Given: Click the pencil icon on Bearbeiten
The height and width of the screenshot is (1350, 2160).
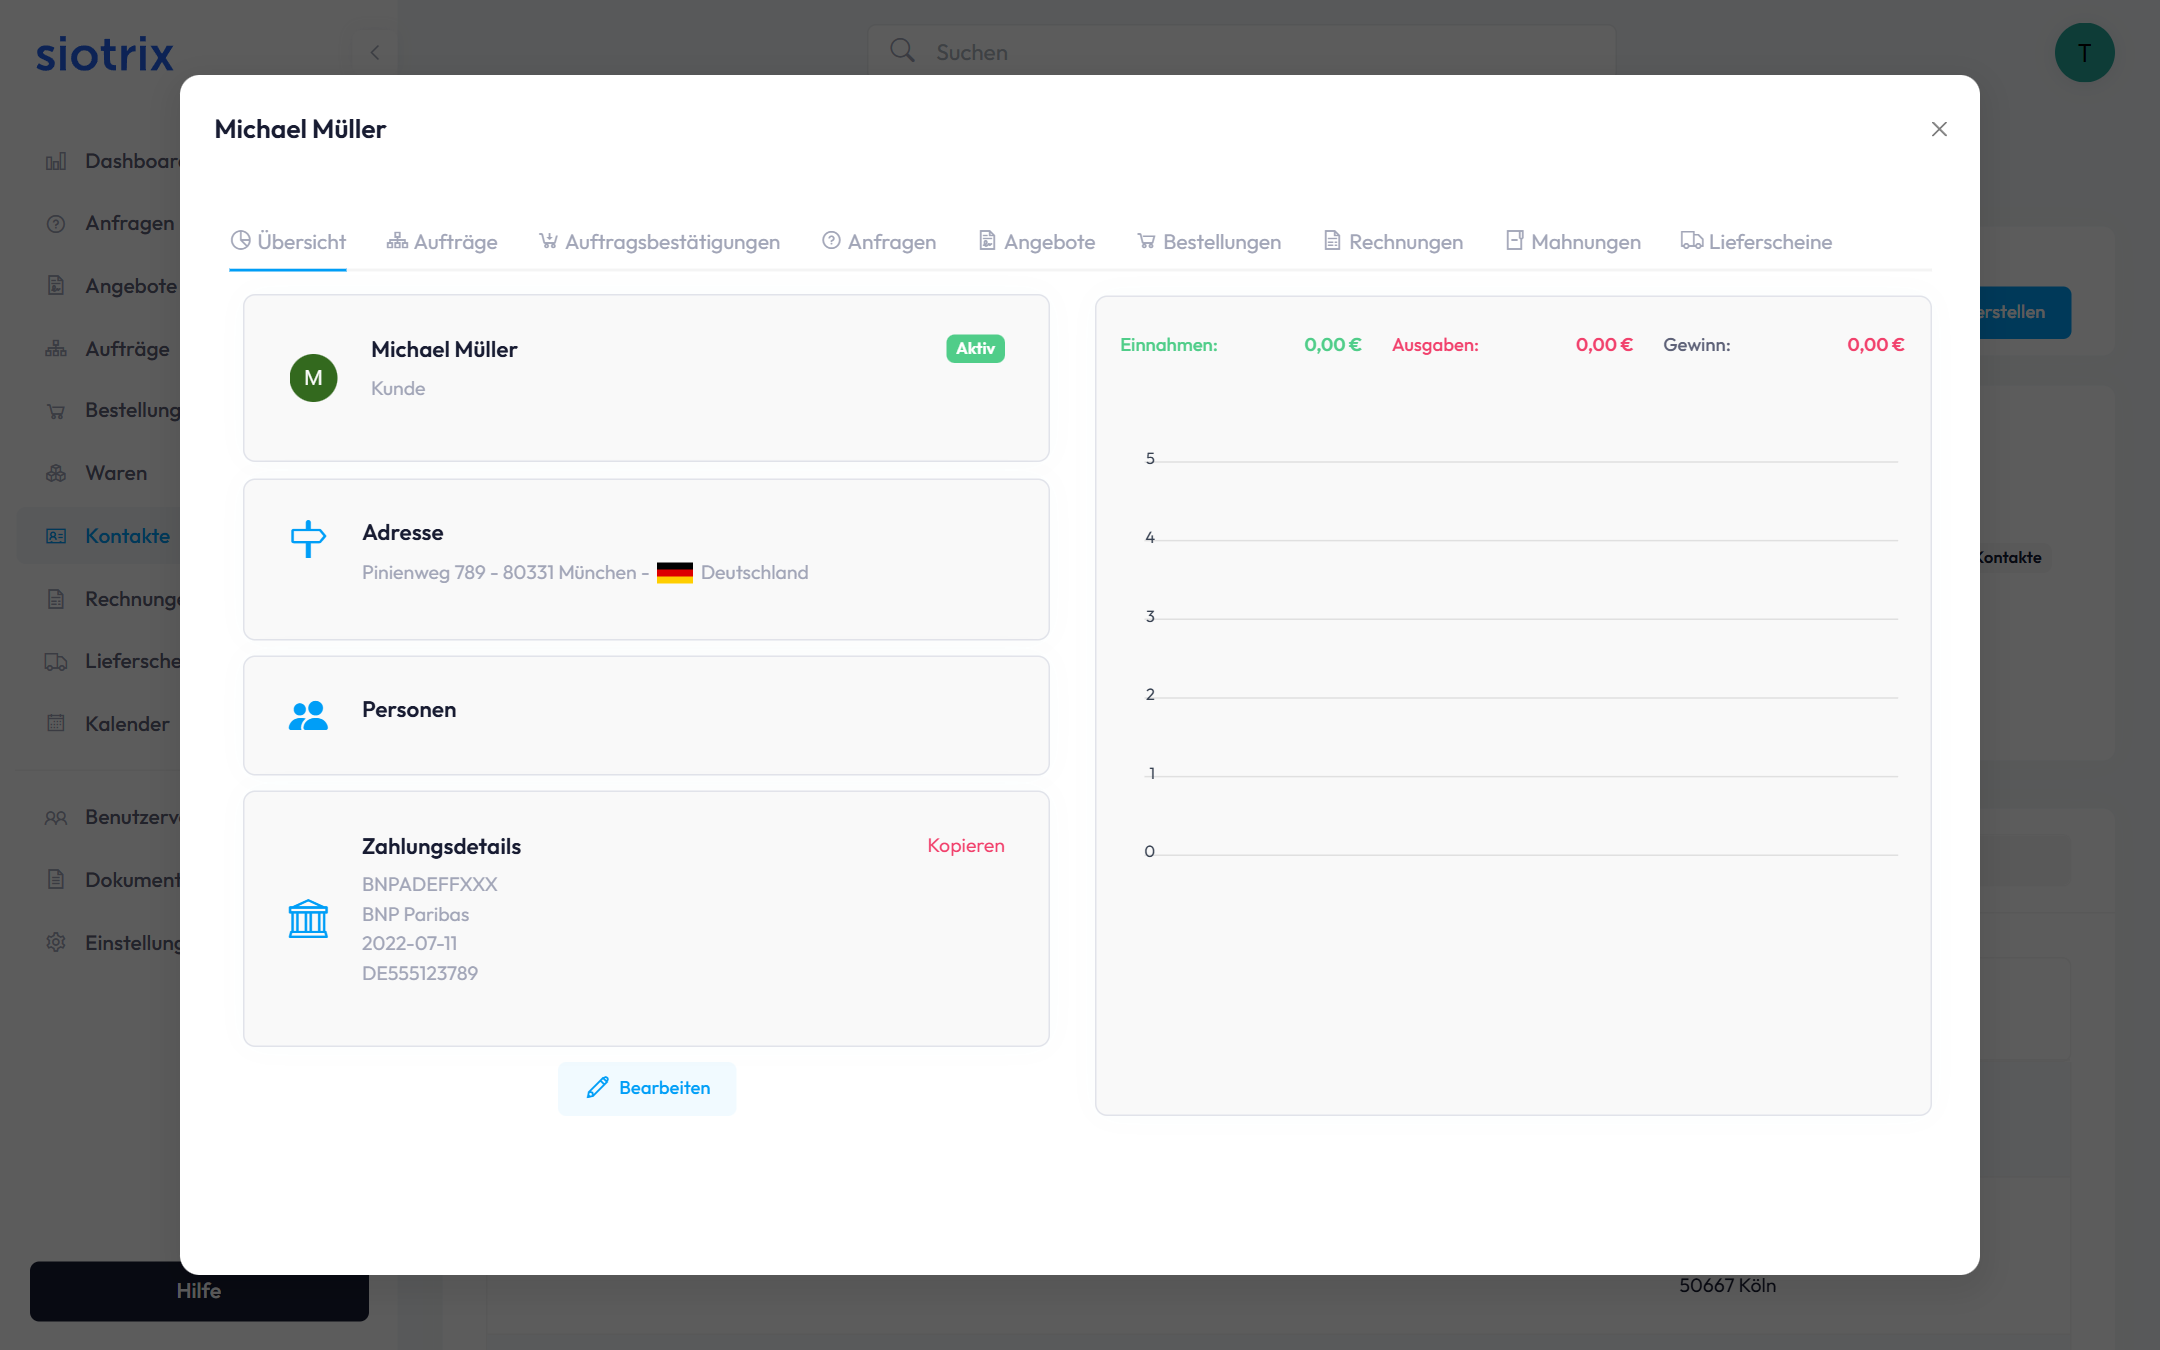Looking at the screenshot, I should point(597,1088).
